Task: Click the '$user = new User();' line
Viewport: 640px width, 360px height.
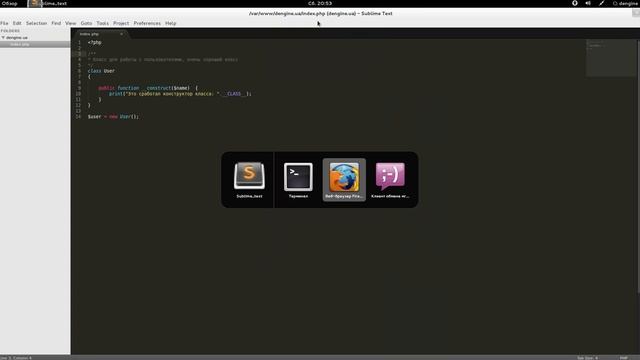Action: click(x=113, y=117)
